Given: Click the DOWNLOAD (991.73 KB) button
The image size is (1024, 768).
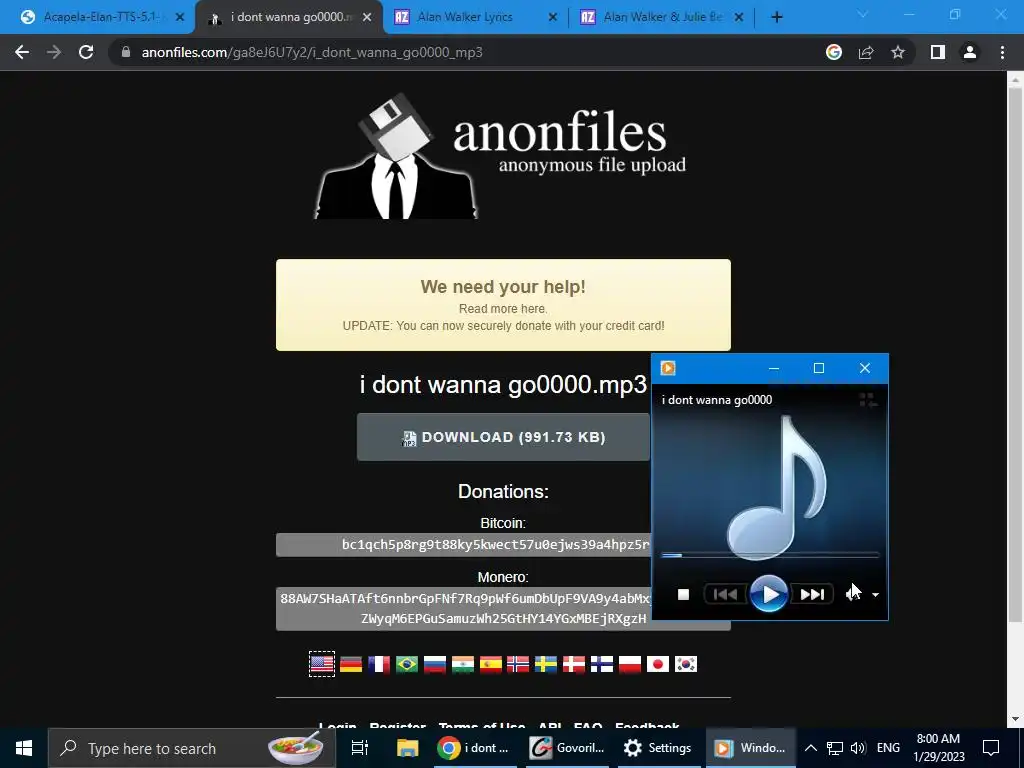Looking at the screenshot, I should tap(503, 437).
